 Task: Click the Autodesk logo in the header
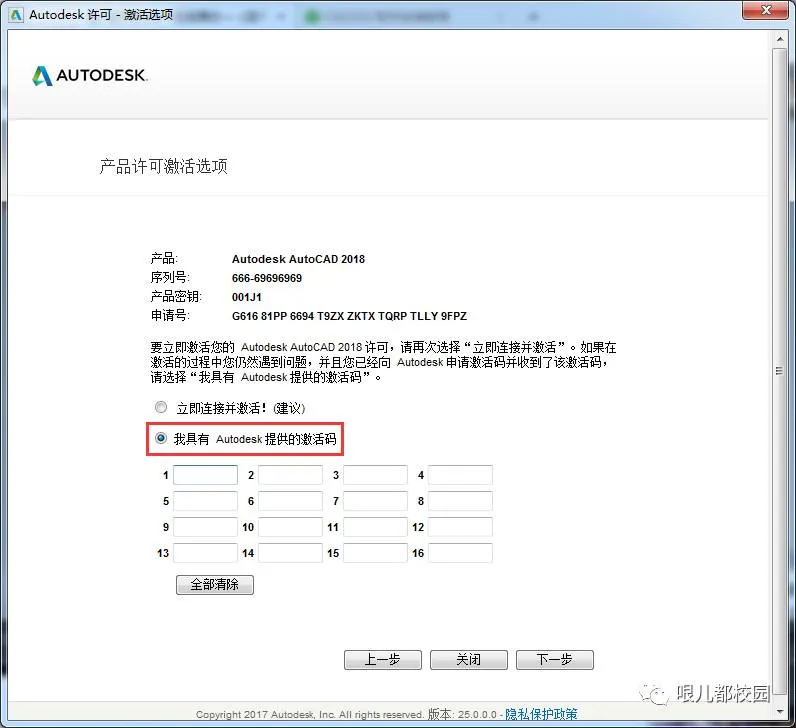click(89, 76)
